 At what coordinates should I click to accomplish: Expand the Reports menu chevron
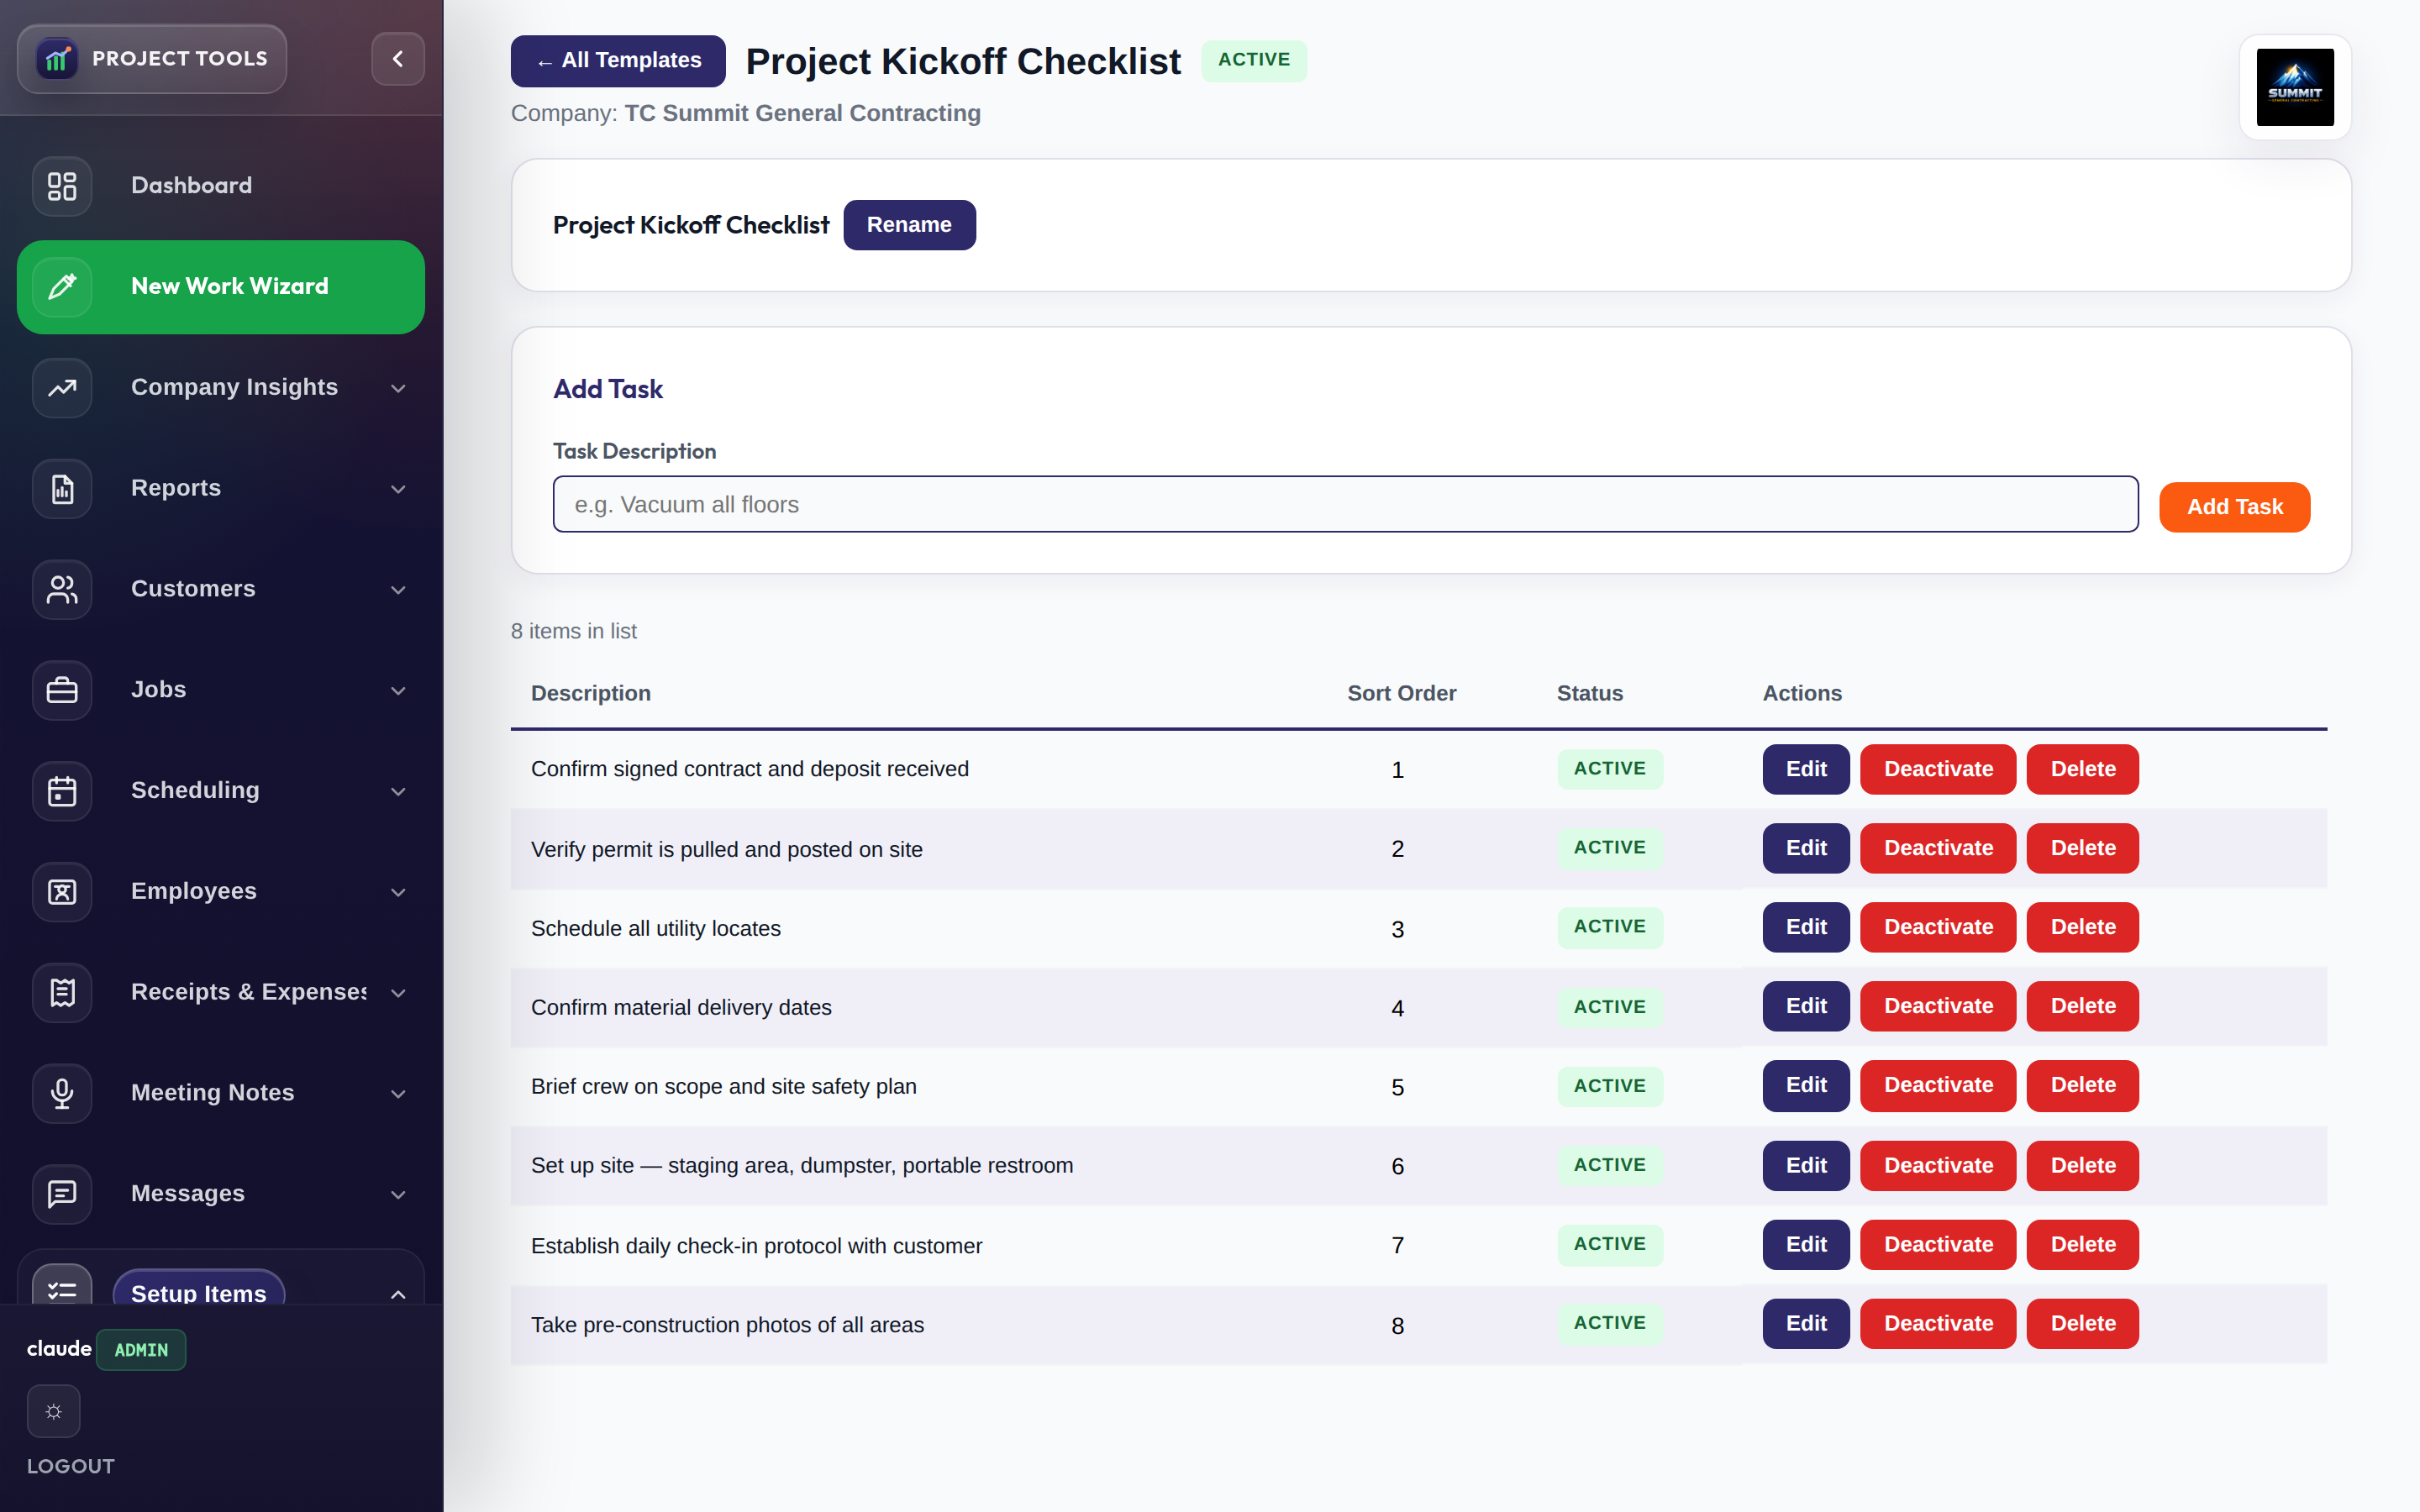pyautogui.click(x=398, y=489)
